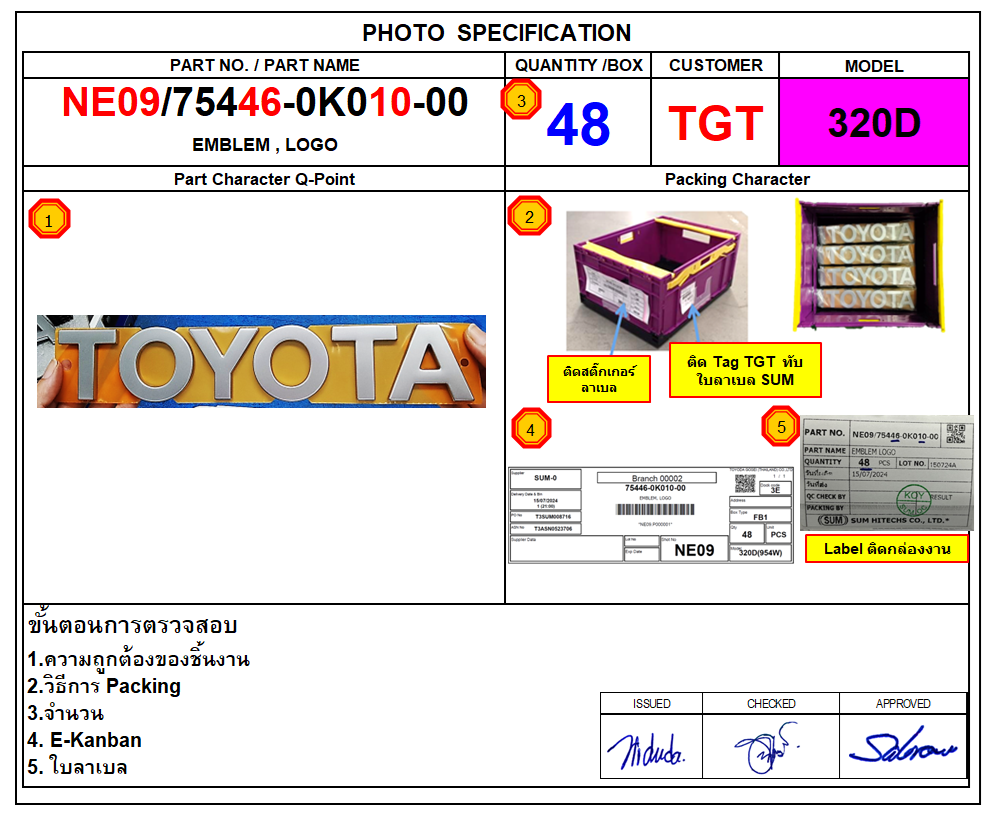Click the "ISSUED" column header
The height and width of the screenshot is (821, 997).
(x=652, y=703)
